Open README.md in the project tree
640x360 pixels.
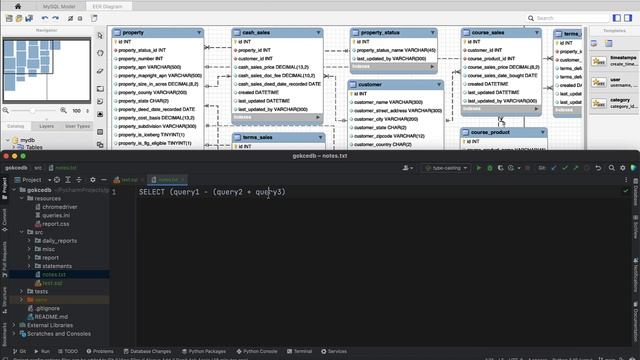click(47, 317)
